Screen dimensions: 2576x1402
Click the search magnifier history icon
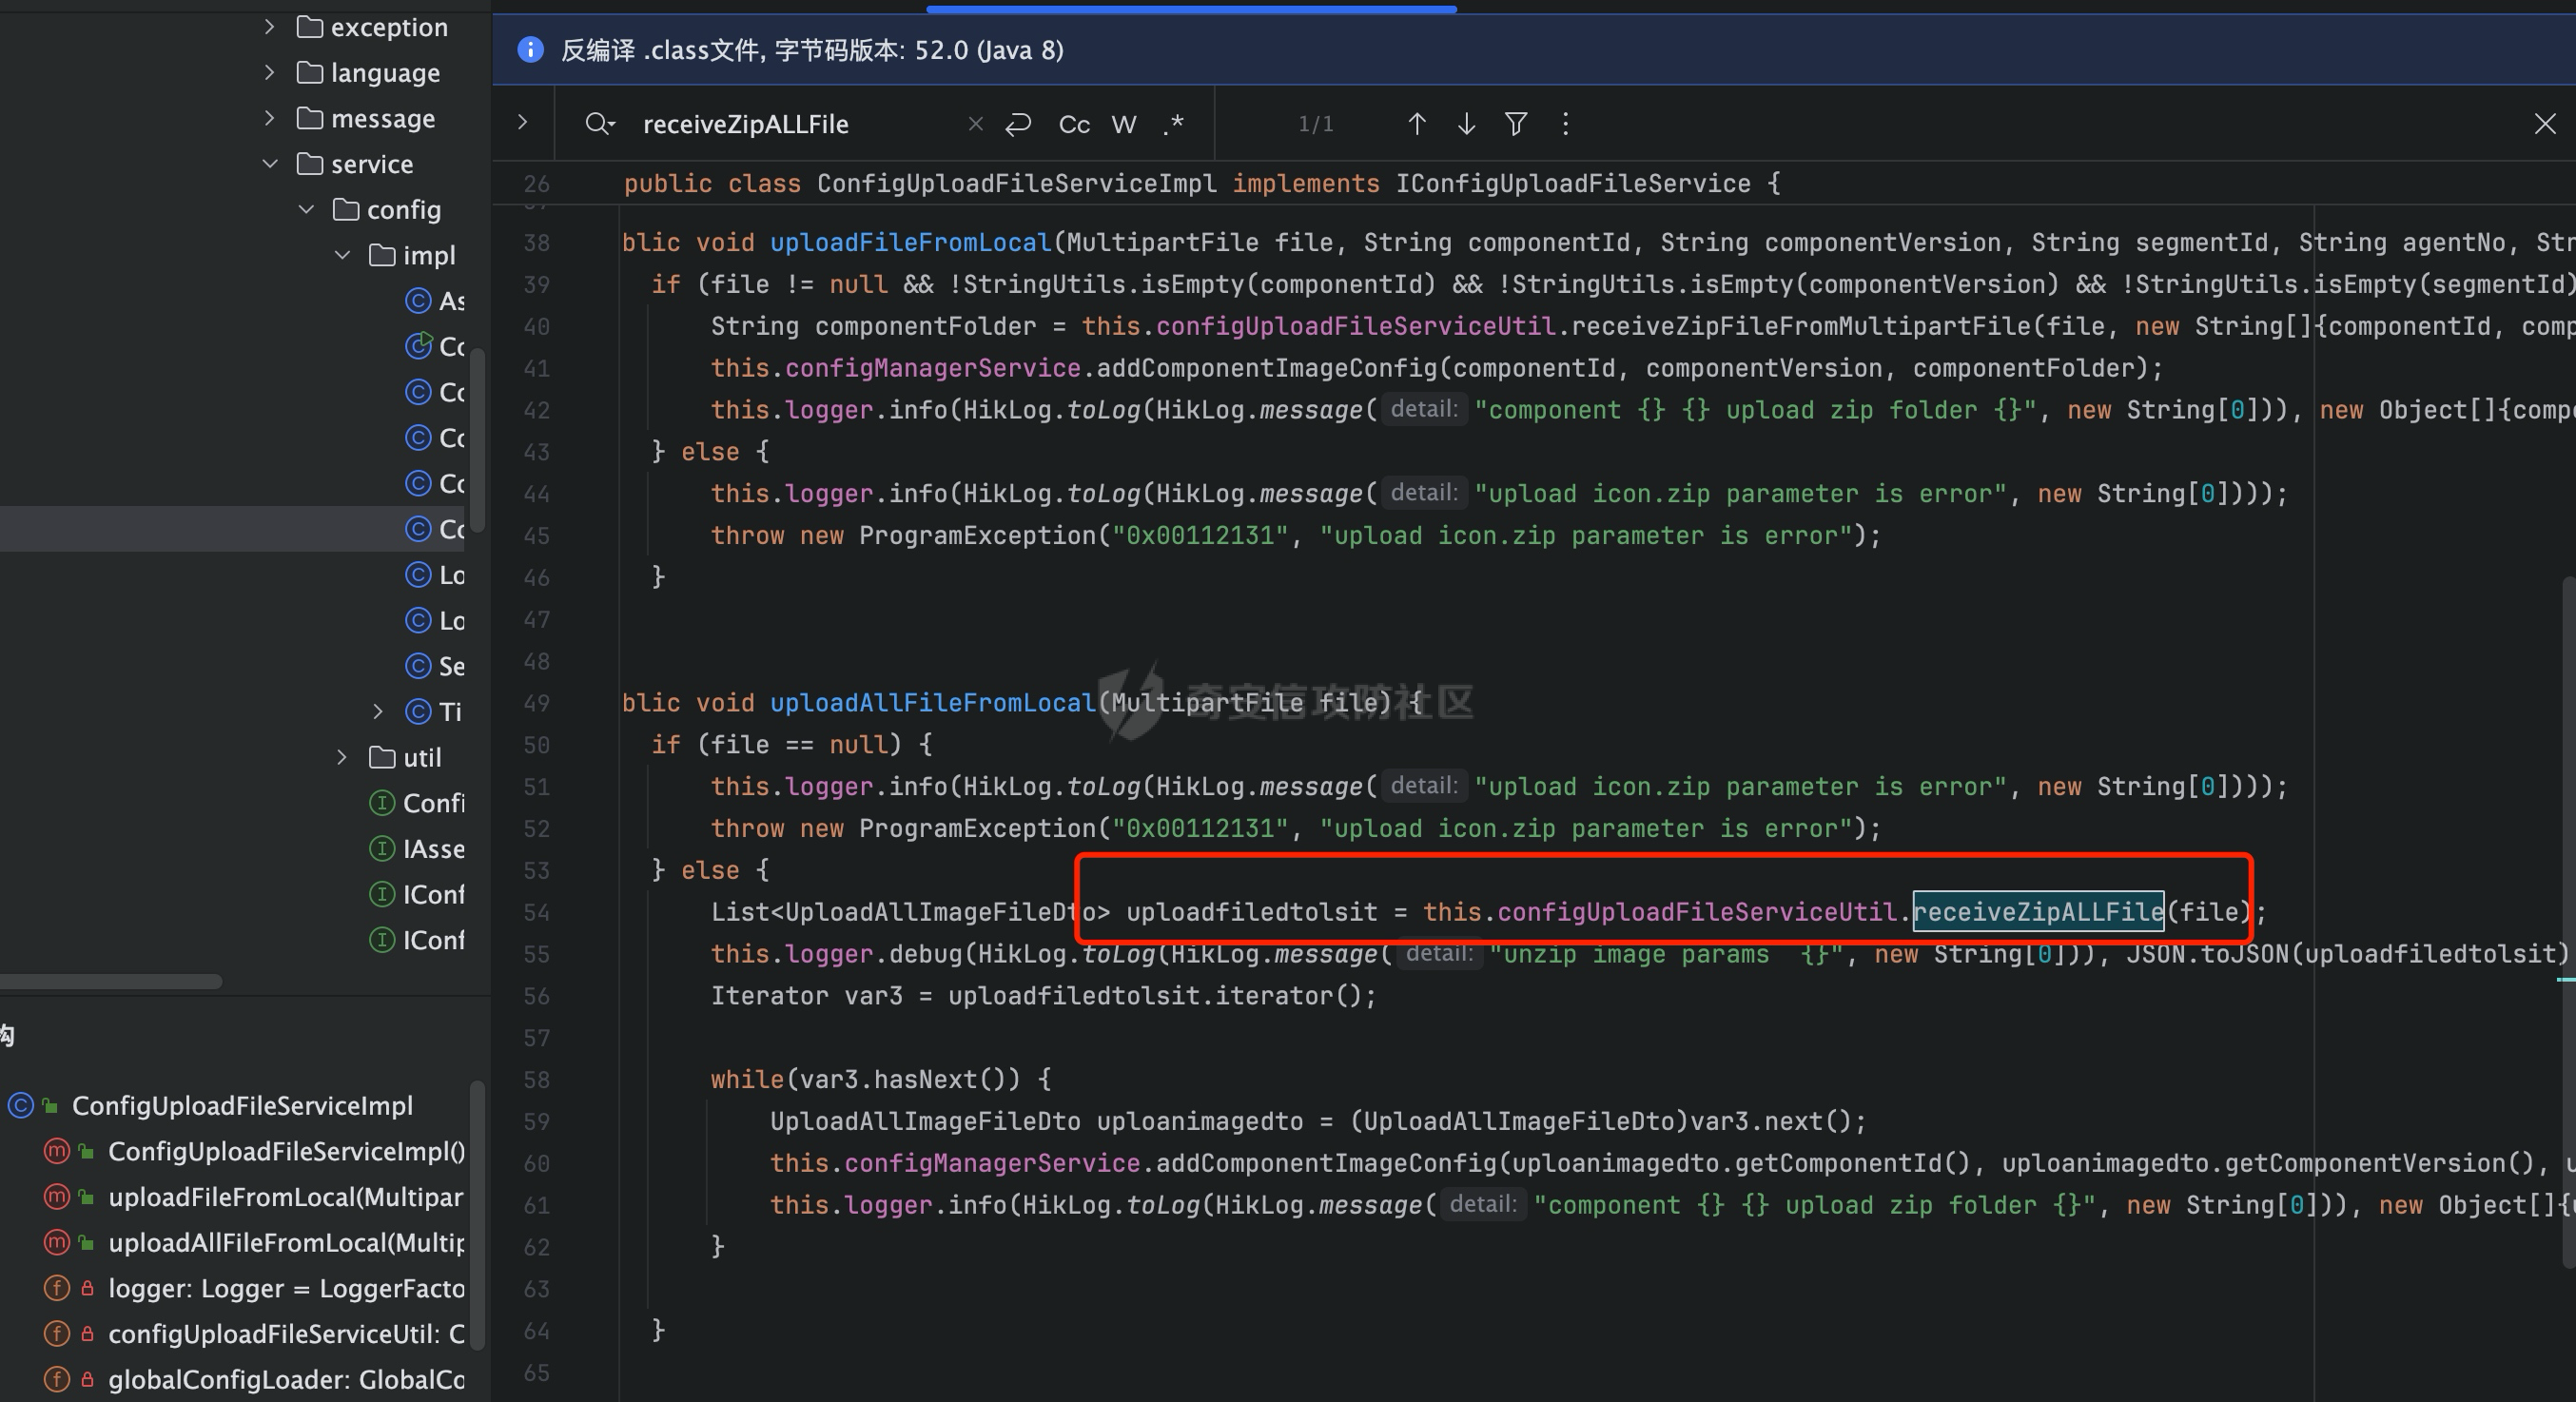pyautogui.click(x=600, y=124)
